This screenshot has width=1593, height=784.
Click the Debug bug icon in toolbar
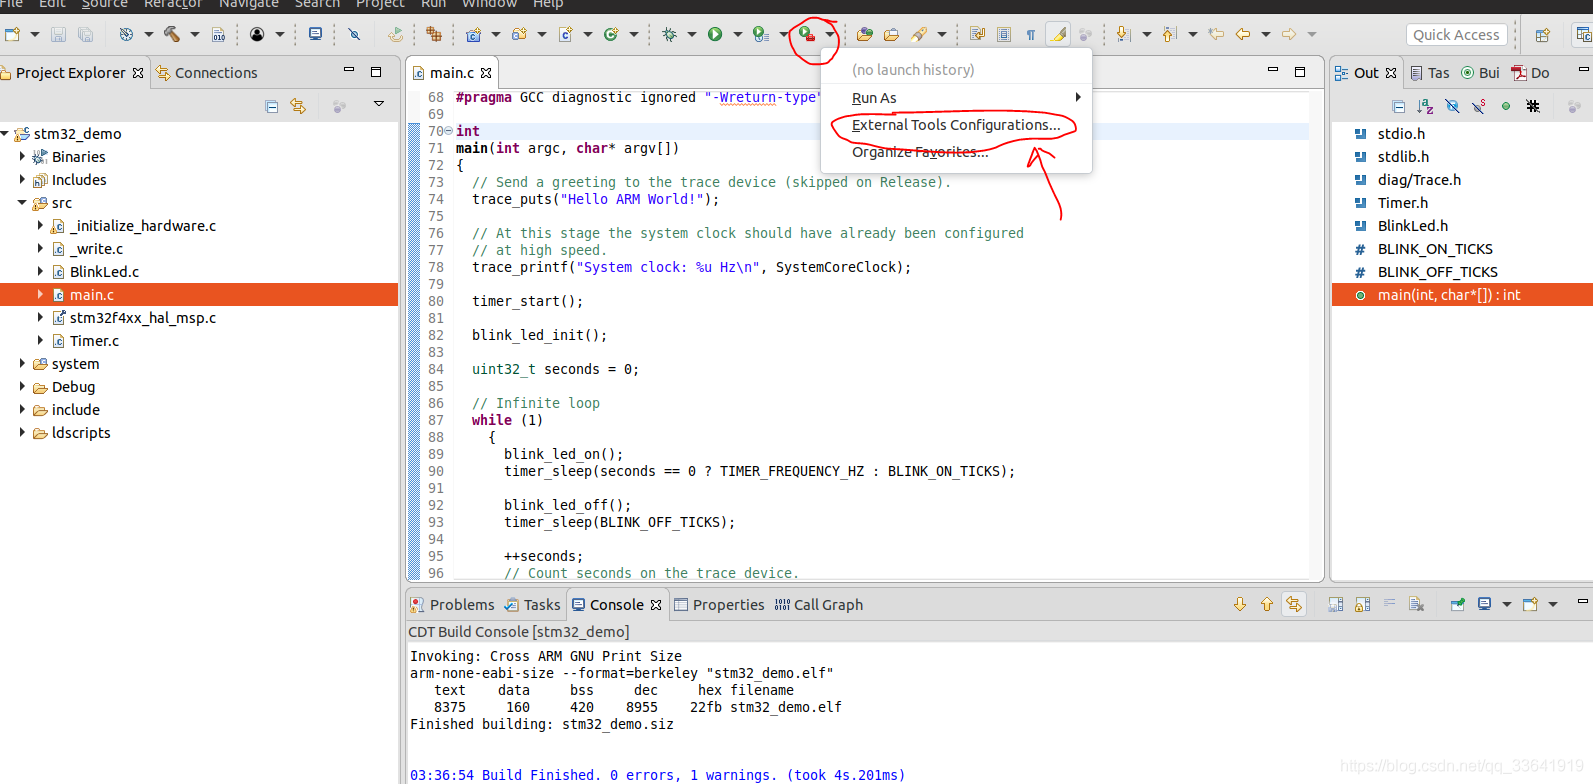coord(669,34)
